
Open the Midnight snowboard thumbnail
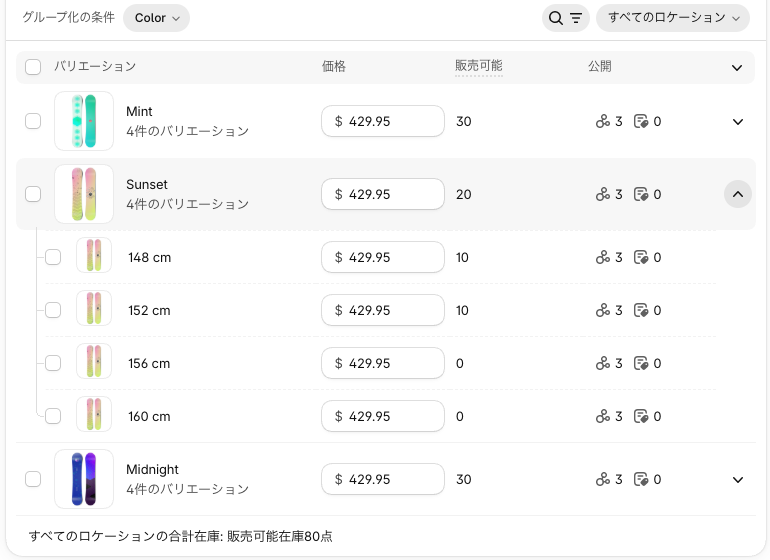(x=84, y=479)
